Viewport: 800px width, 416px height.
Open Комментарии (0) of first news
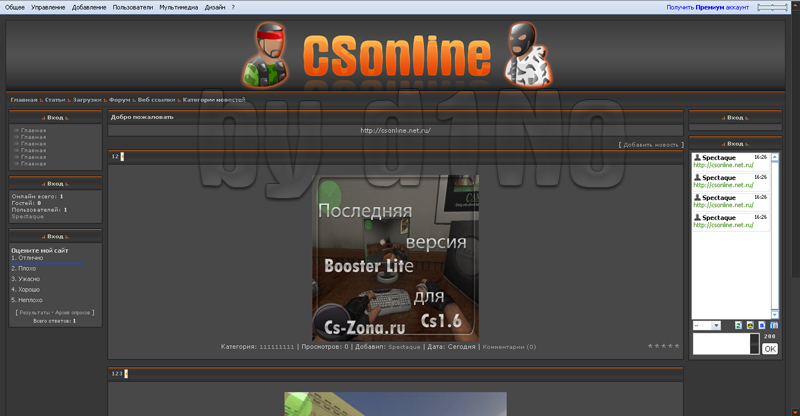click(509, 347)
